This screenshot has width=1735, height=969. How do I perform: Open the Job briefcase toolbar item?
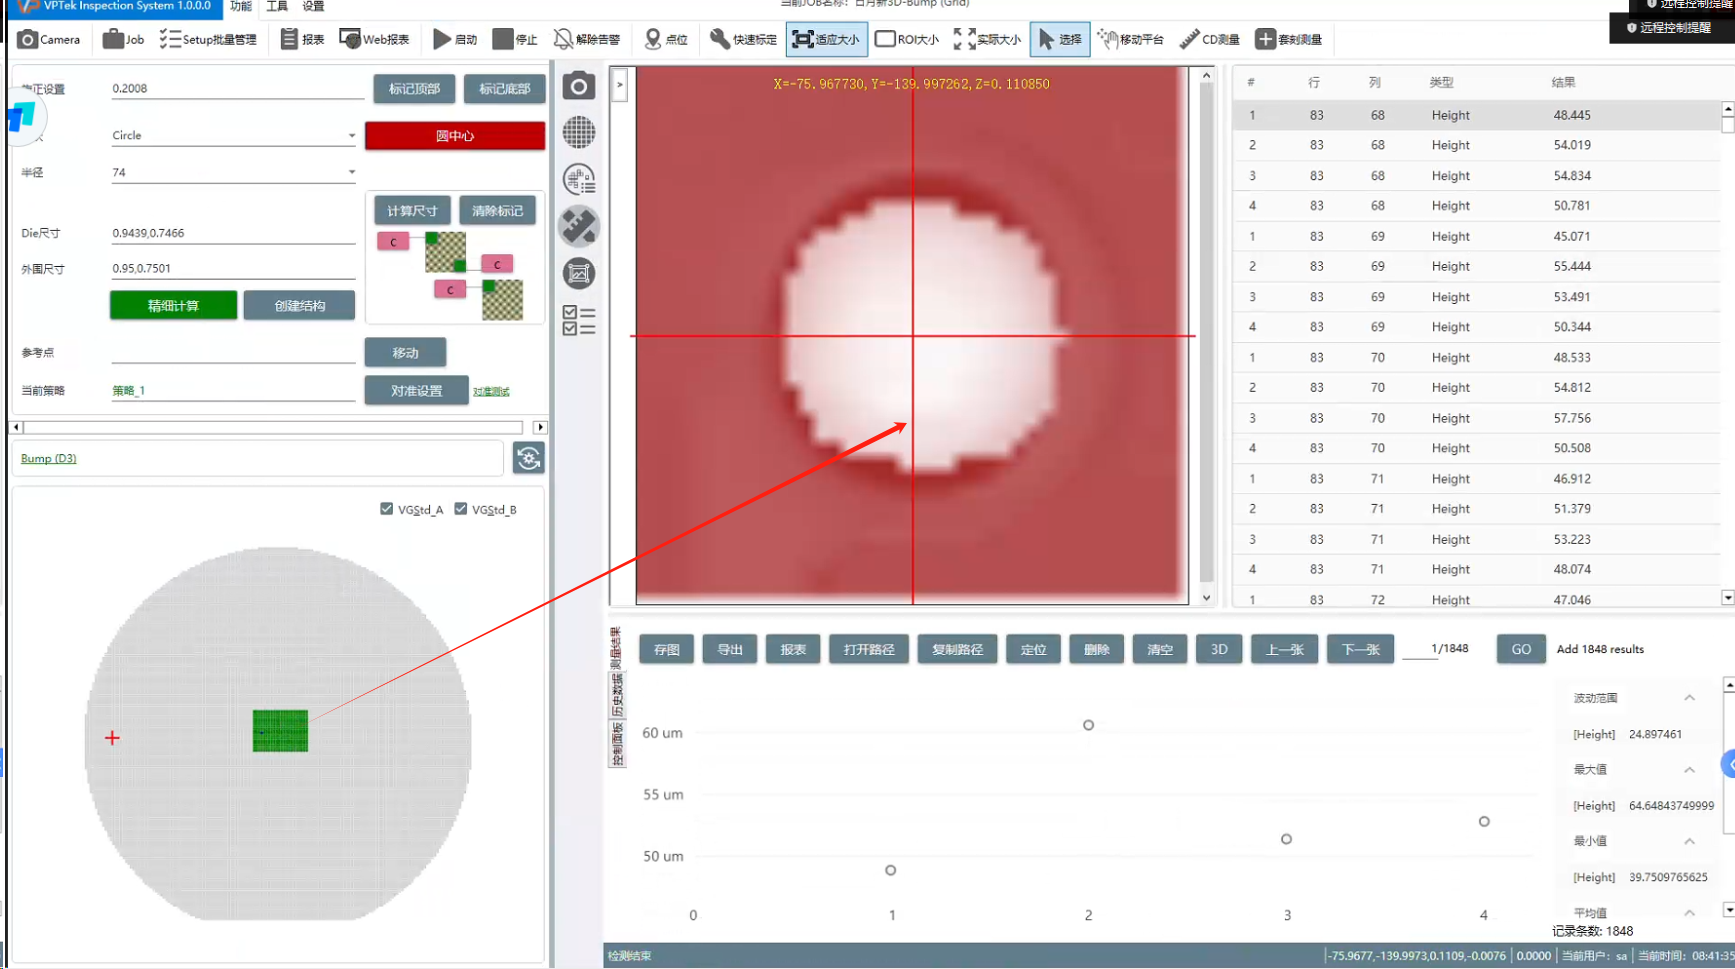pyautogui.click(x=123, y=39)
